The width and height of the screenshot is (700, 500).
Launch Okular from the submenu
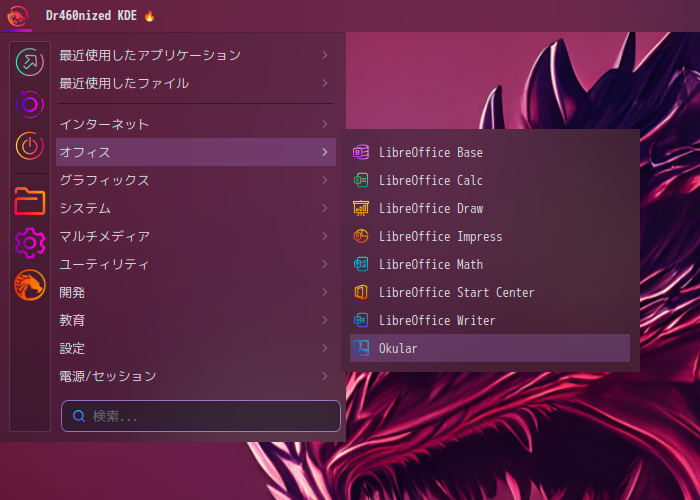(490, 348)
